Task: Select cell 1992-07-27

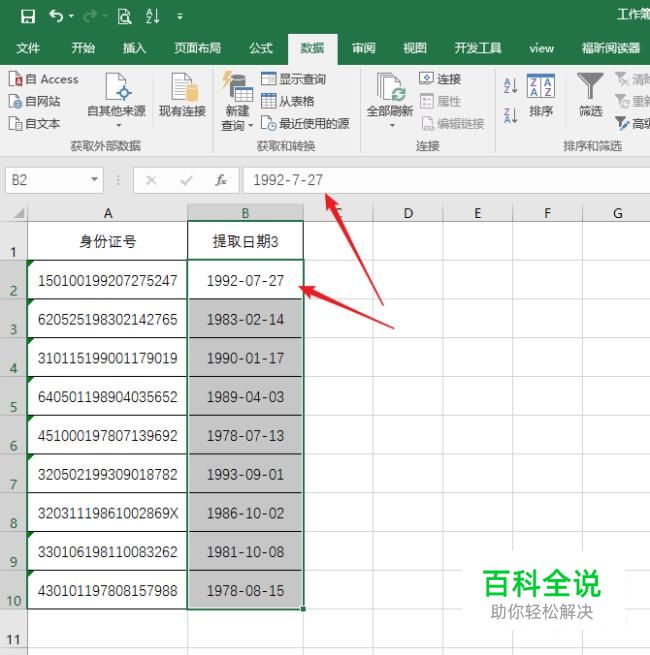Action: [x=245, y=280]
